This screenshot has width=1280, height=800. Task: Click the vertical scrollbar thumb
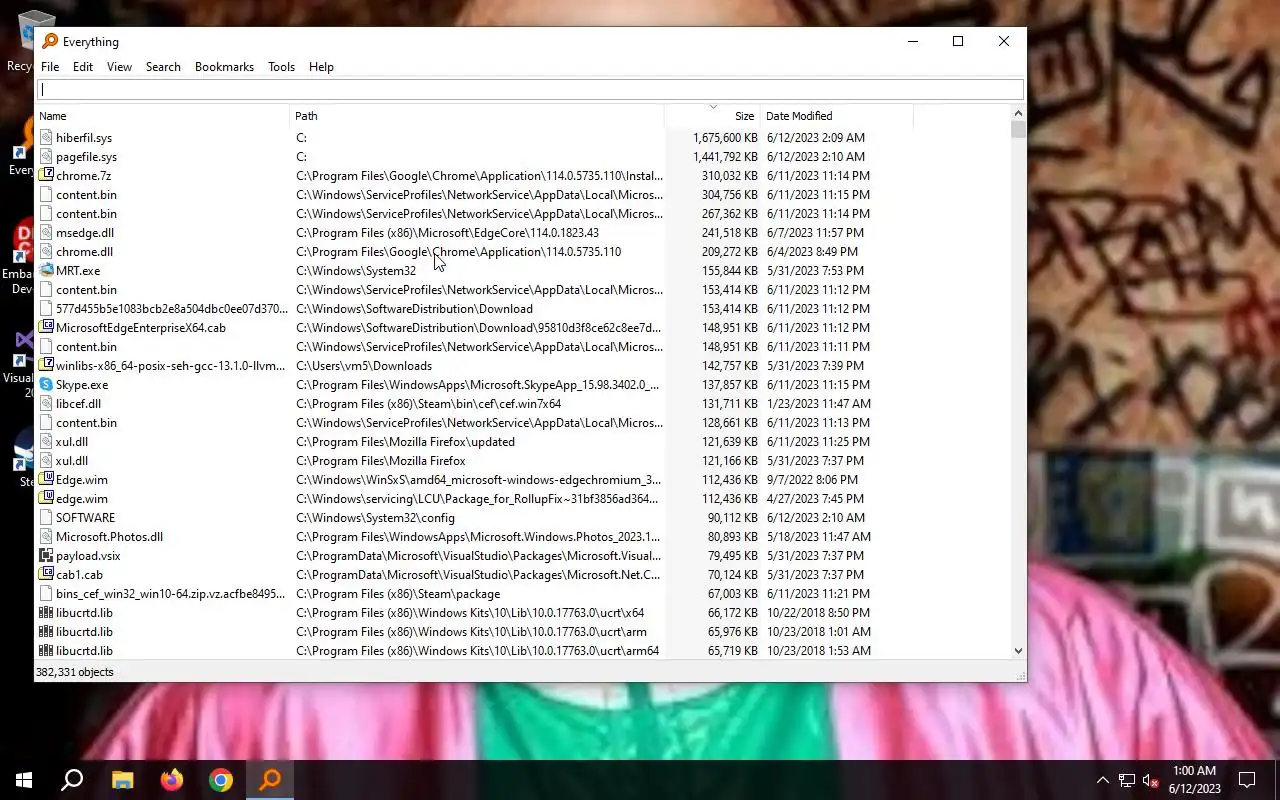click(x=1018, y=129)
